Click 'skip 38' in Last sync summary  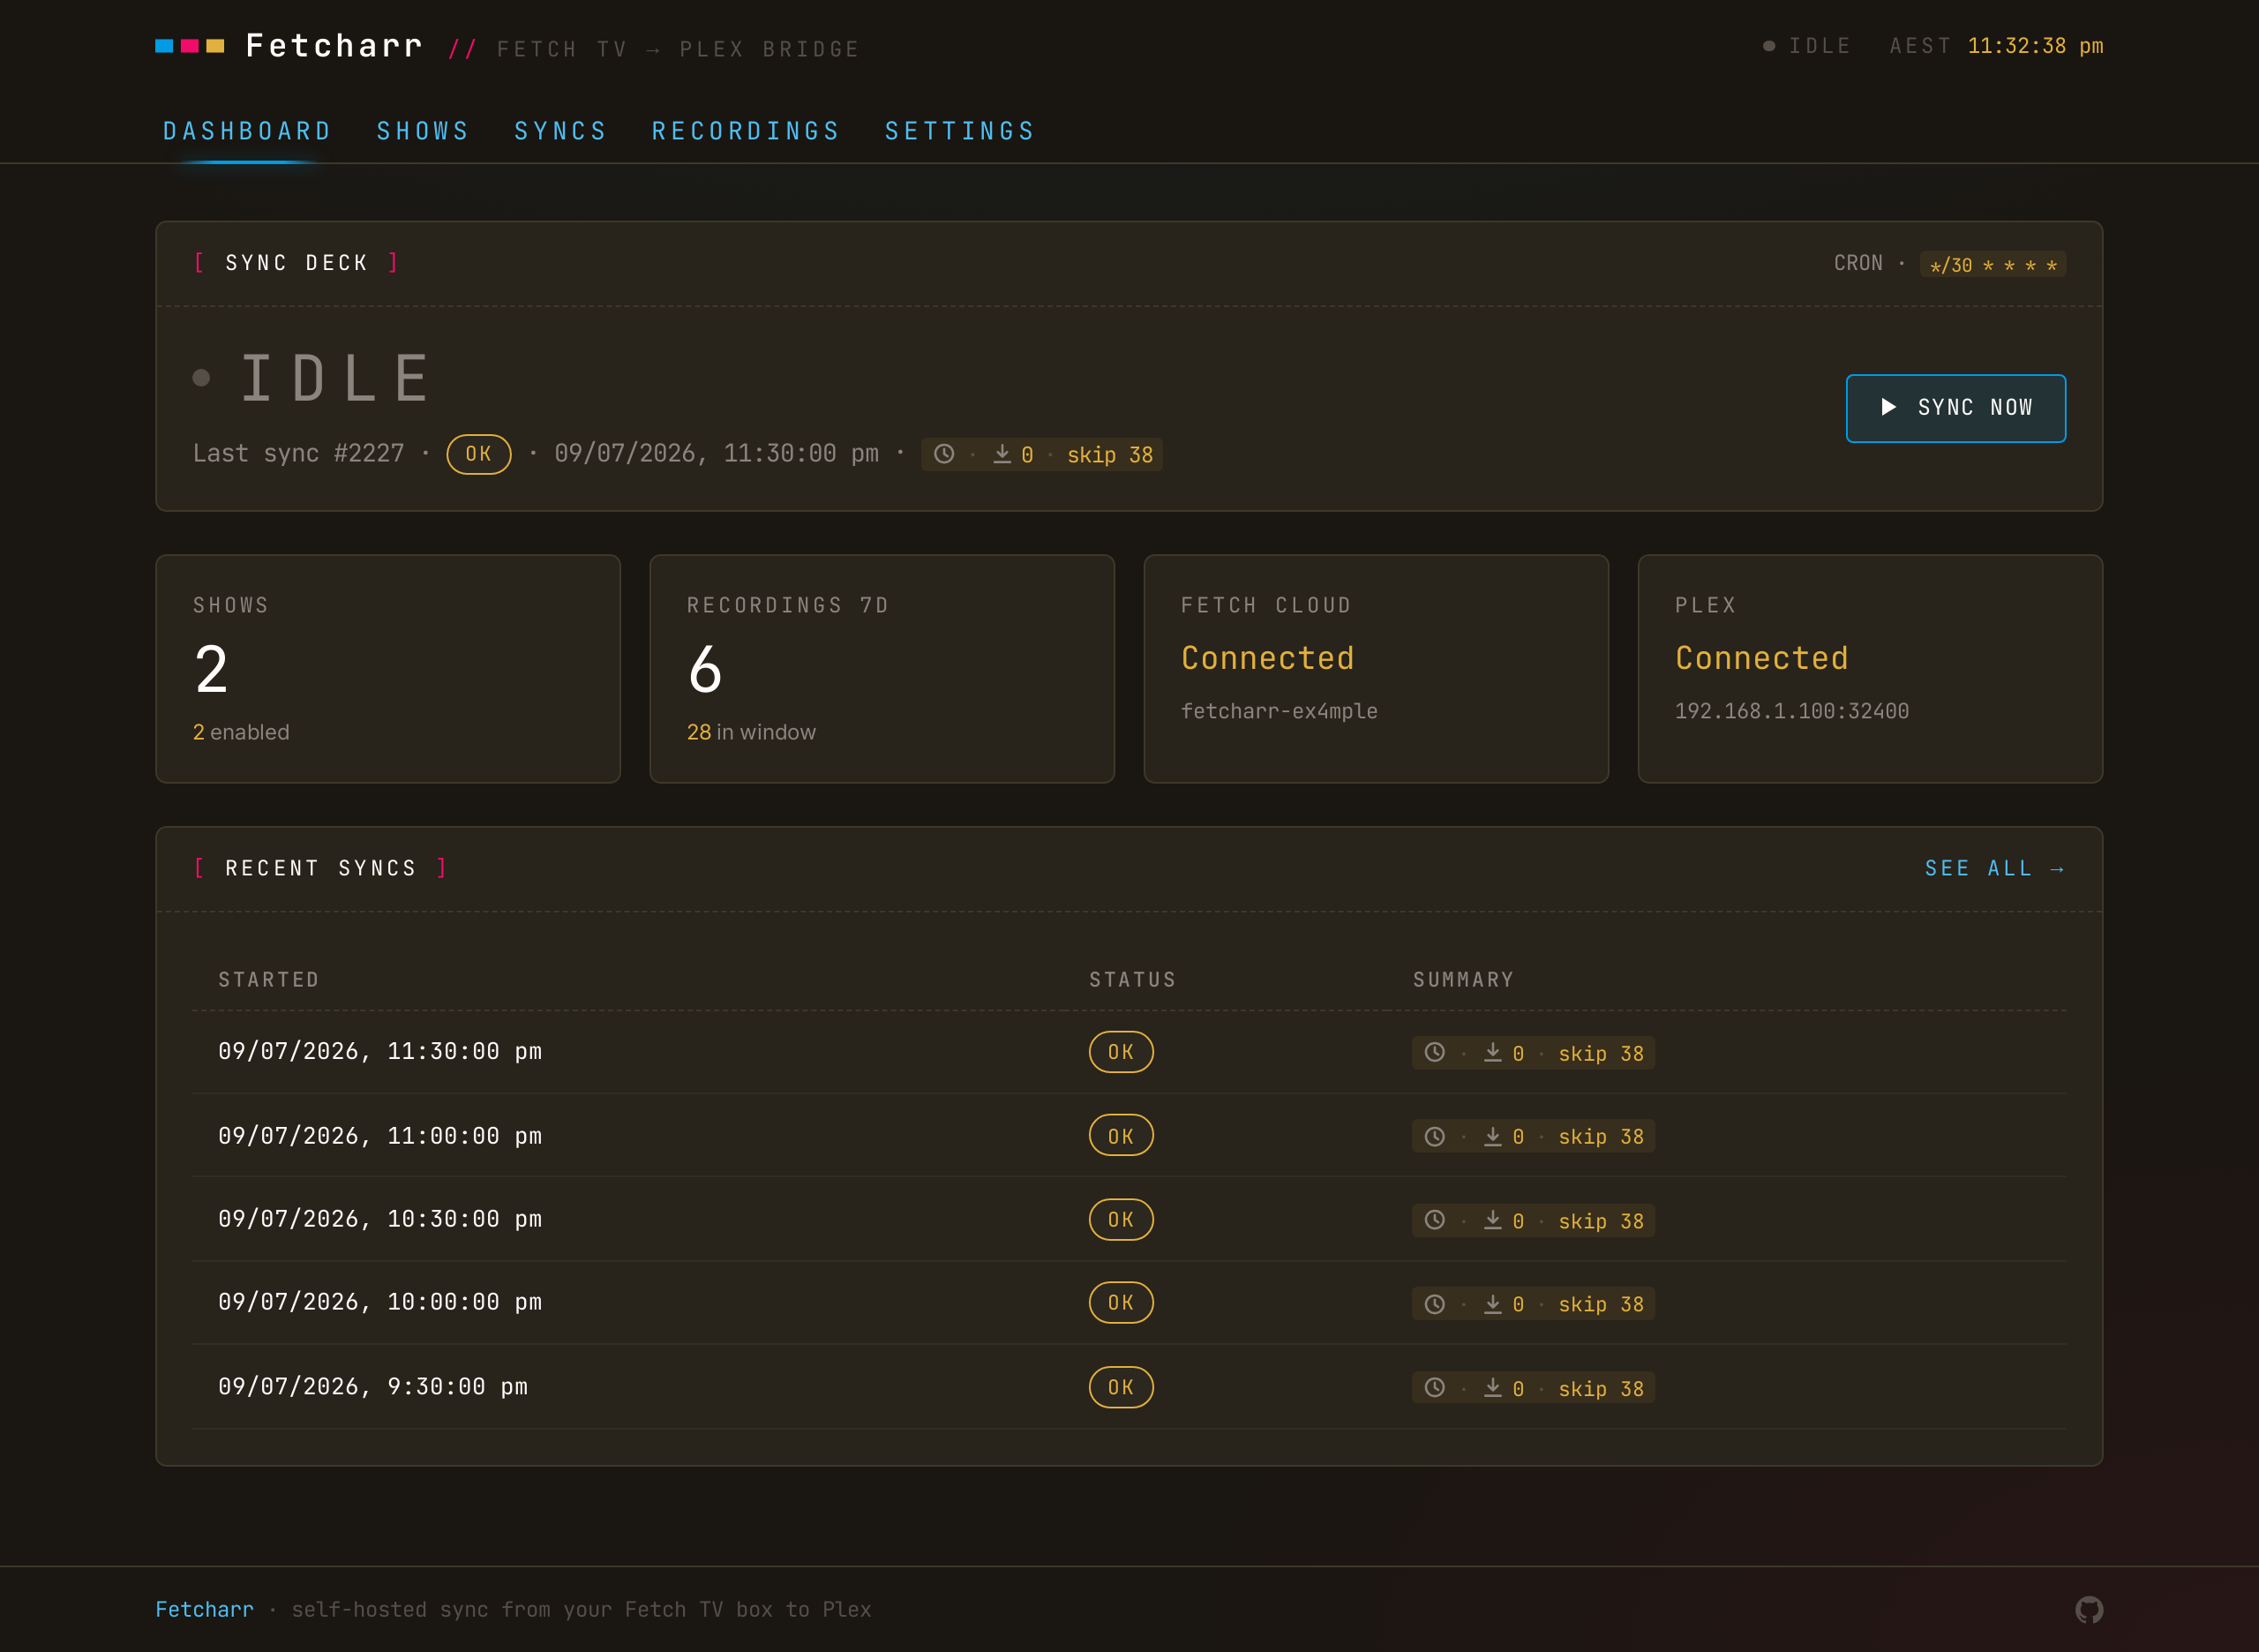1110,455
